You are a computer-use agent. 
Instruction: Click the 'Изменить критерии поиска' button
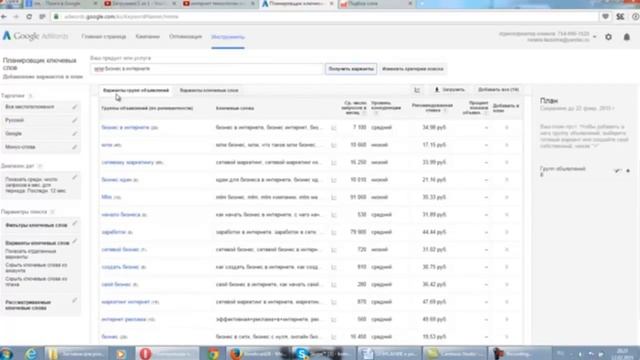coord(413,69)
